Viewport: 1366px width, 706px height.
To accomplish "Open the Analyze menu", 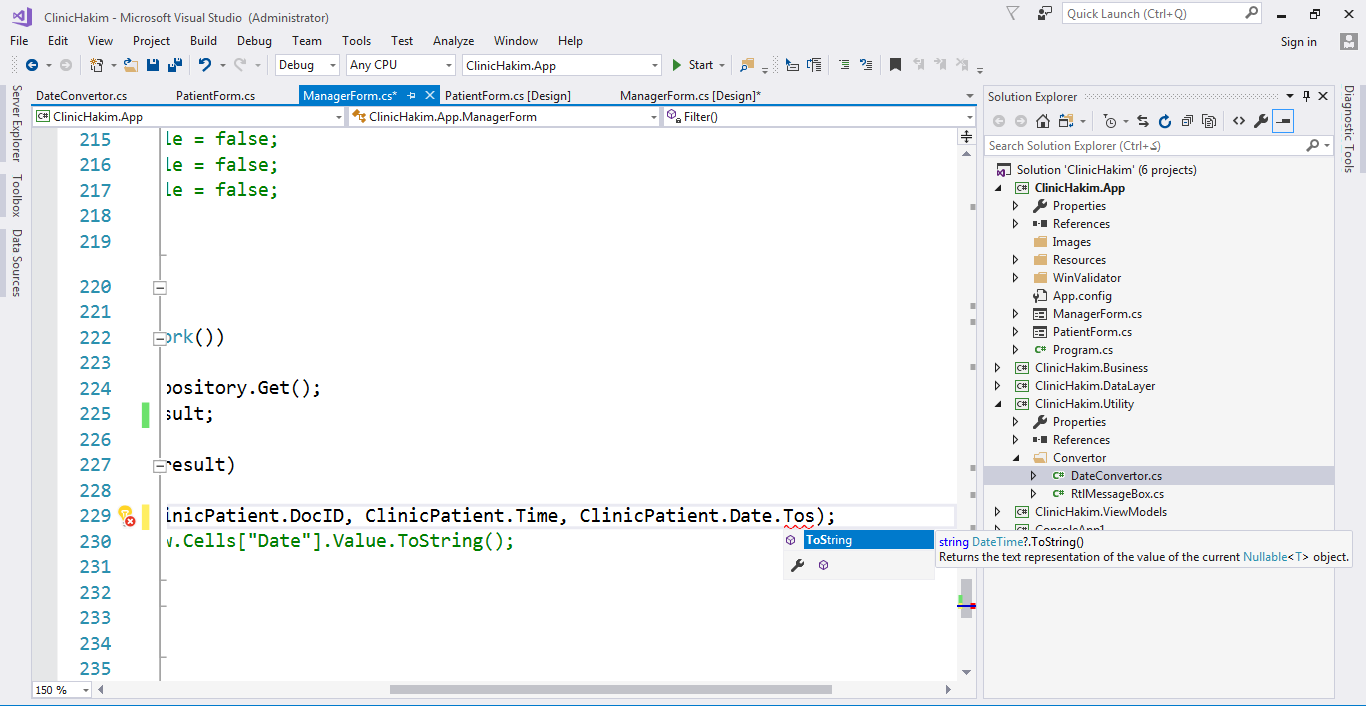I will [453, 41].
